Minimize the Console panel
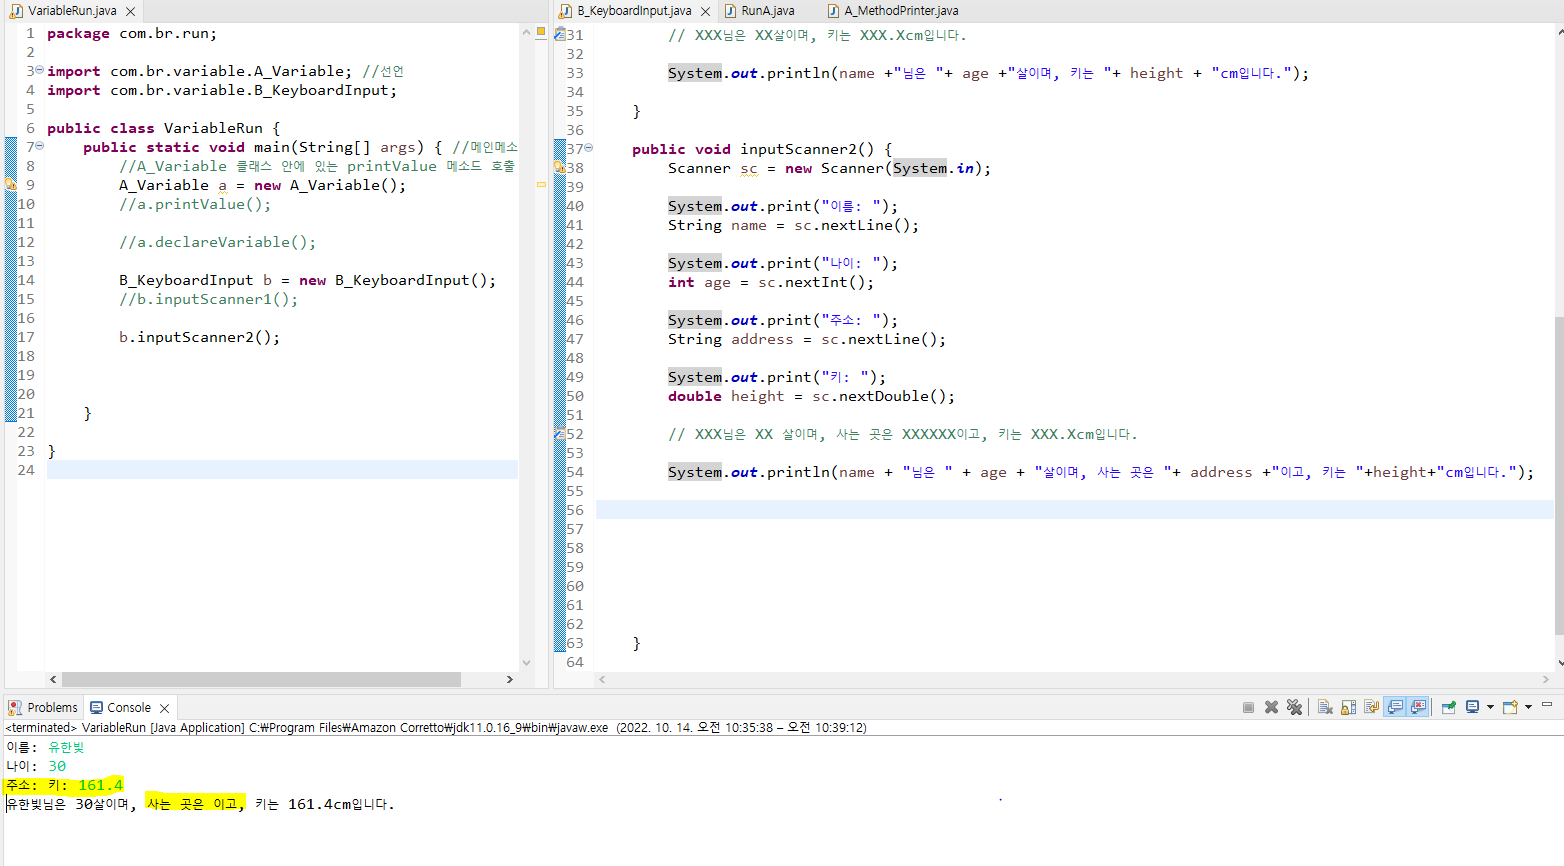 tap(1547, 705)
